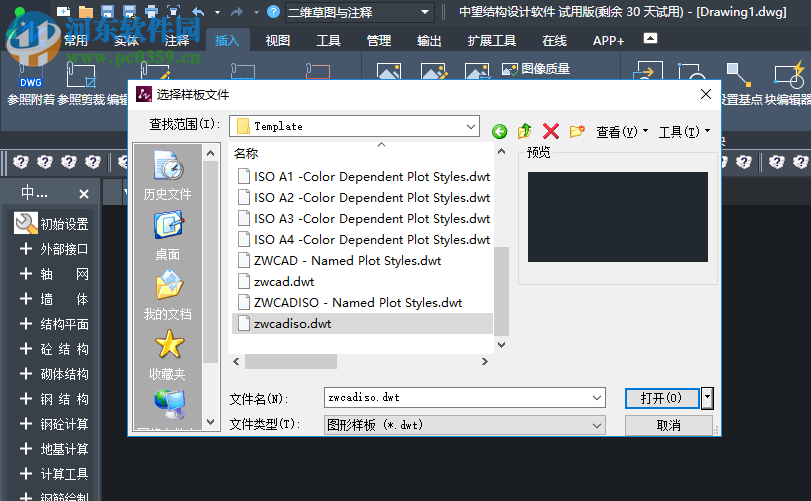Select the zwcadiso.dwt file

click(362, 324)
